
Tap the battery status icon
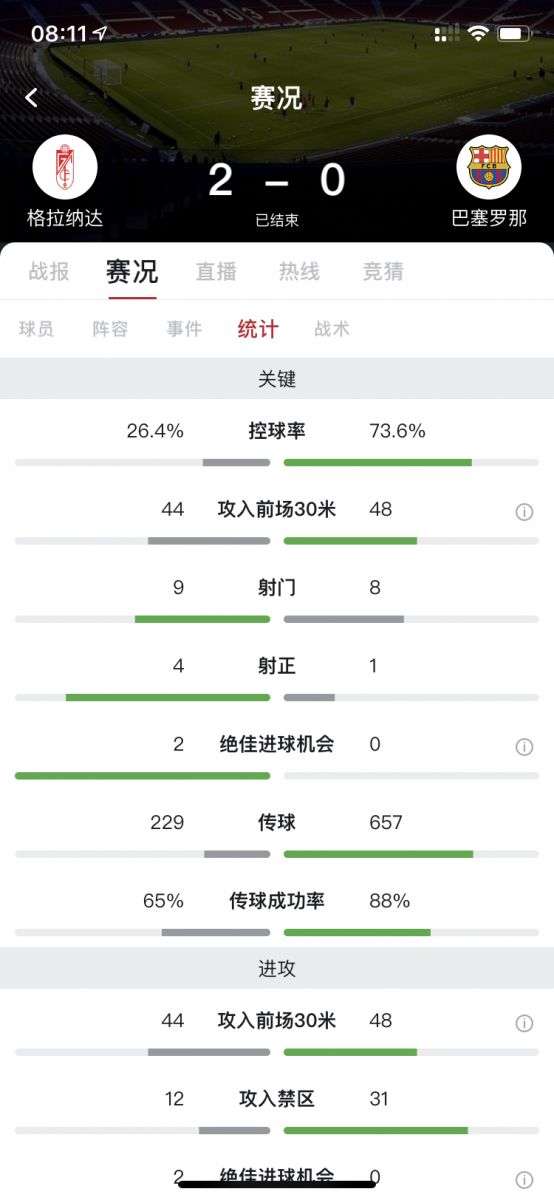point(514,34)
